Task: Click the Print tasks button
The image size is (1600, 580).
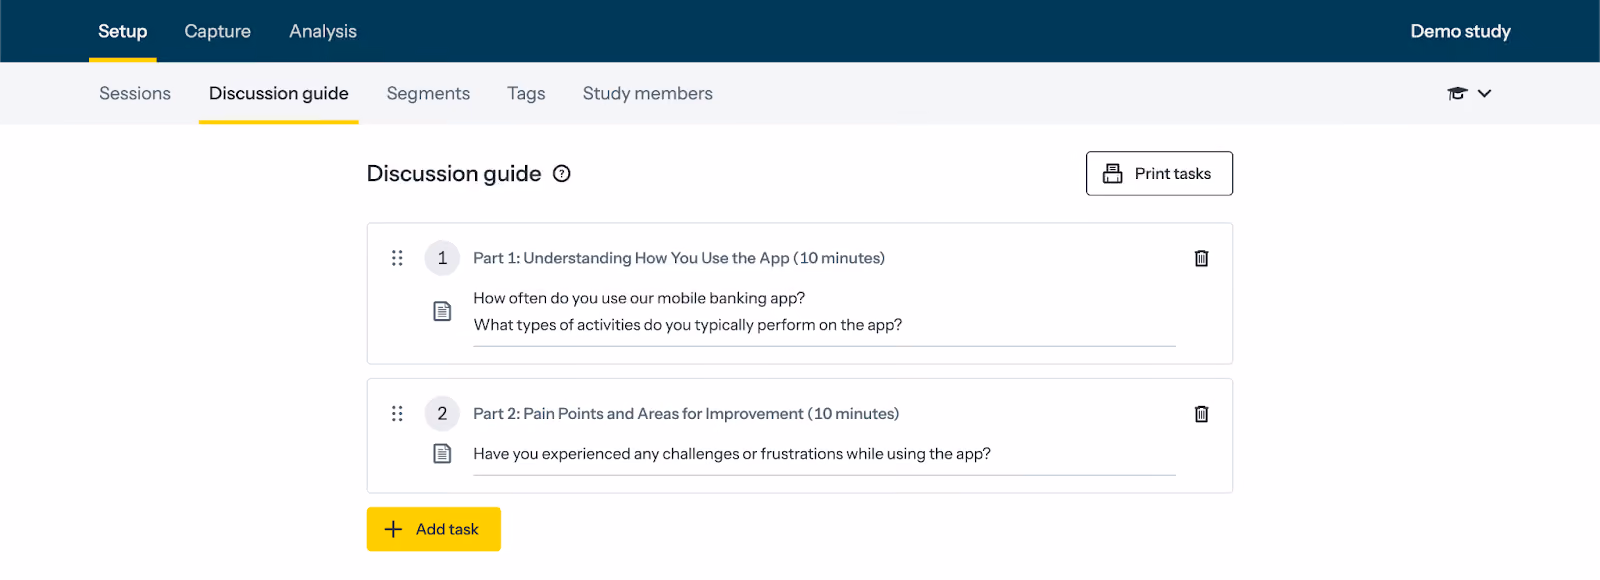Action: (x=1159, y=174)
